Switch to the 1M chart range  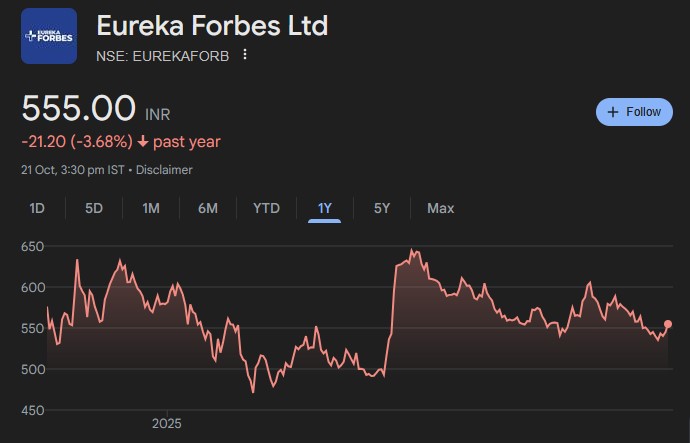point(151,208)
